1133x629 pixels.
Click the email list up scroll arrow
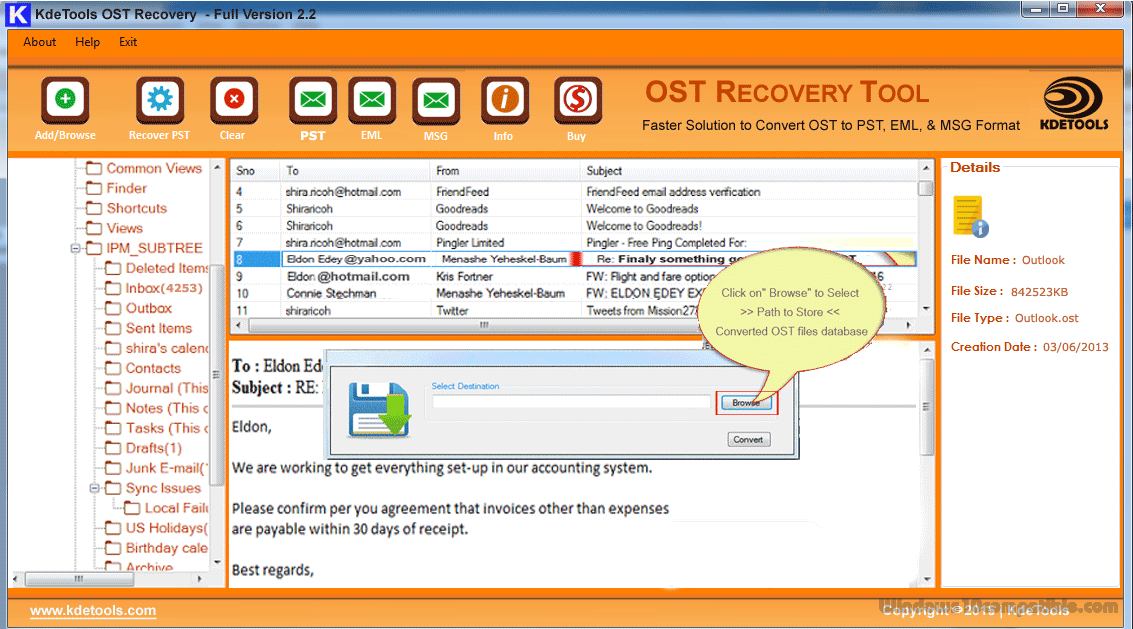[926, 168]
